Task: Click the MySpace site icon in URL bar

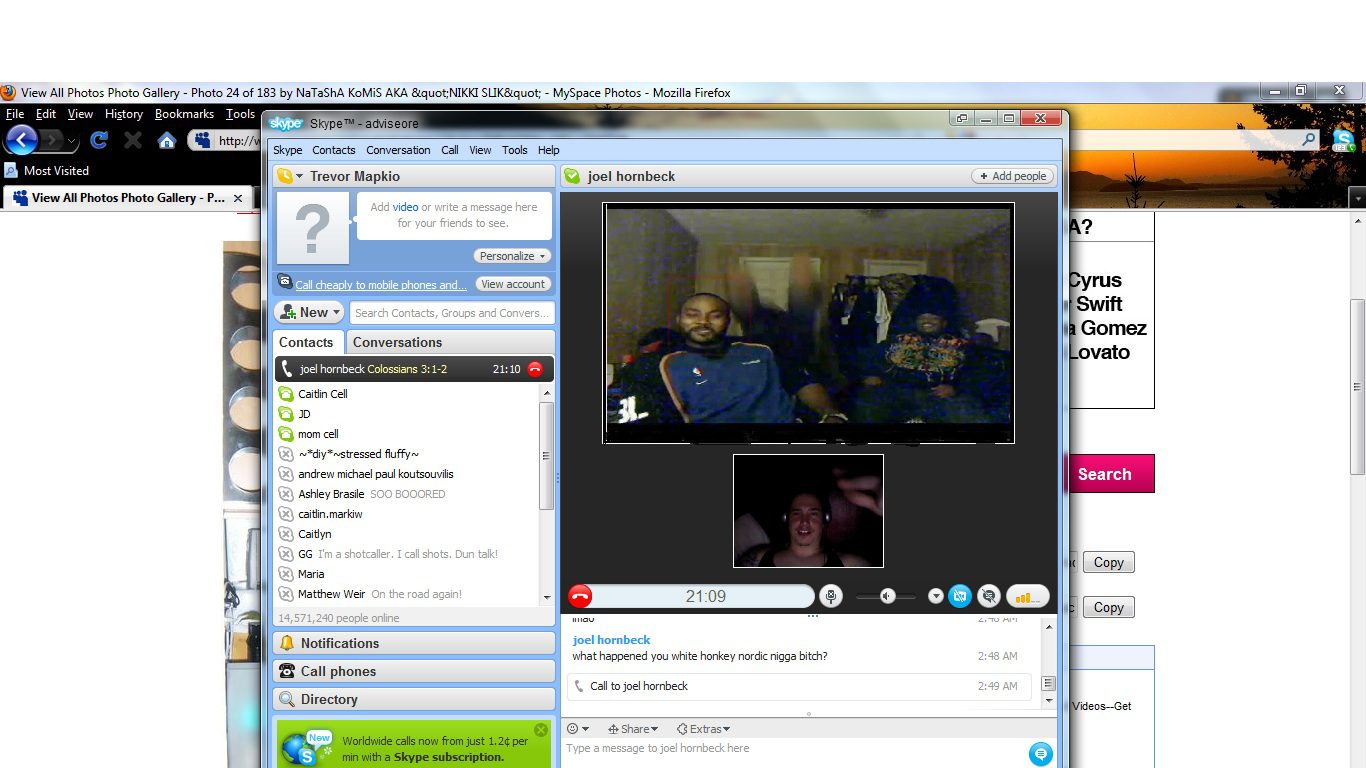Action: (203, 140)
